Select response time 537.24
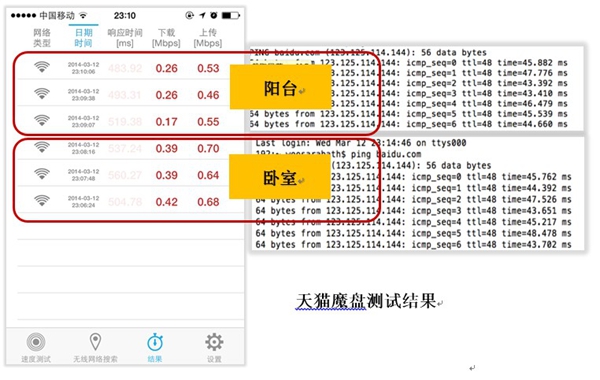Image resolution: width=600 pixels, height=380 pixels. (x=125, y=148)
